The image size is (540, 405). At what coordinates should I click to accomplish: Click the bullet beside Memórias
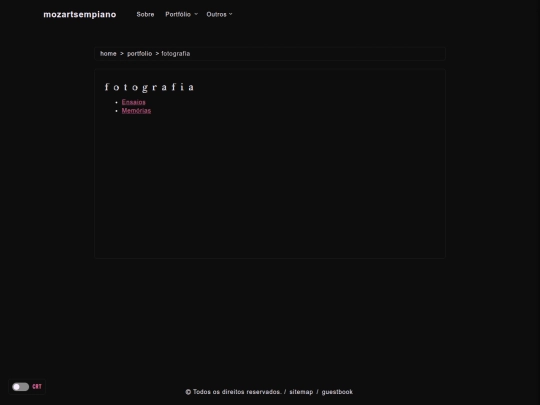[116, 111]
